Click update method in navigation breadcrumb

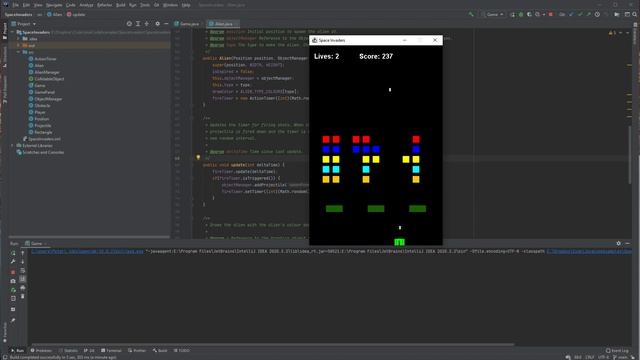(x=76, y=15)
